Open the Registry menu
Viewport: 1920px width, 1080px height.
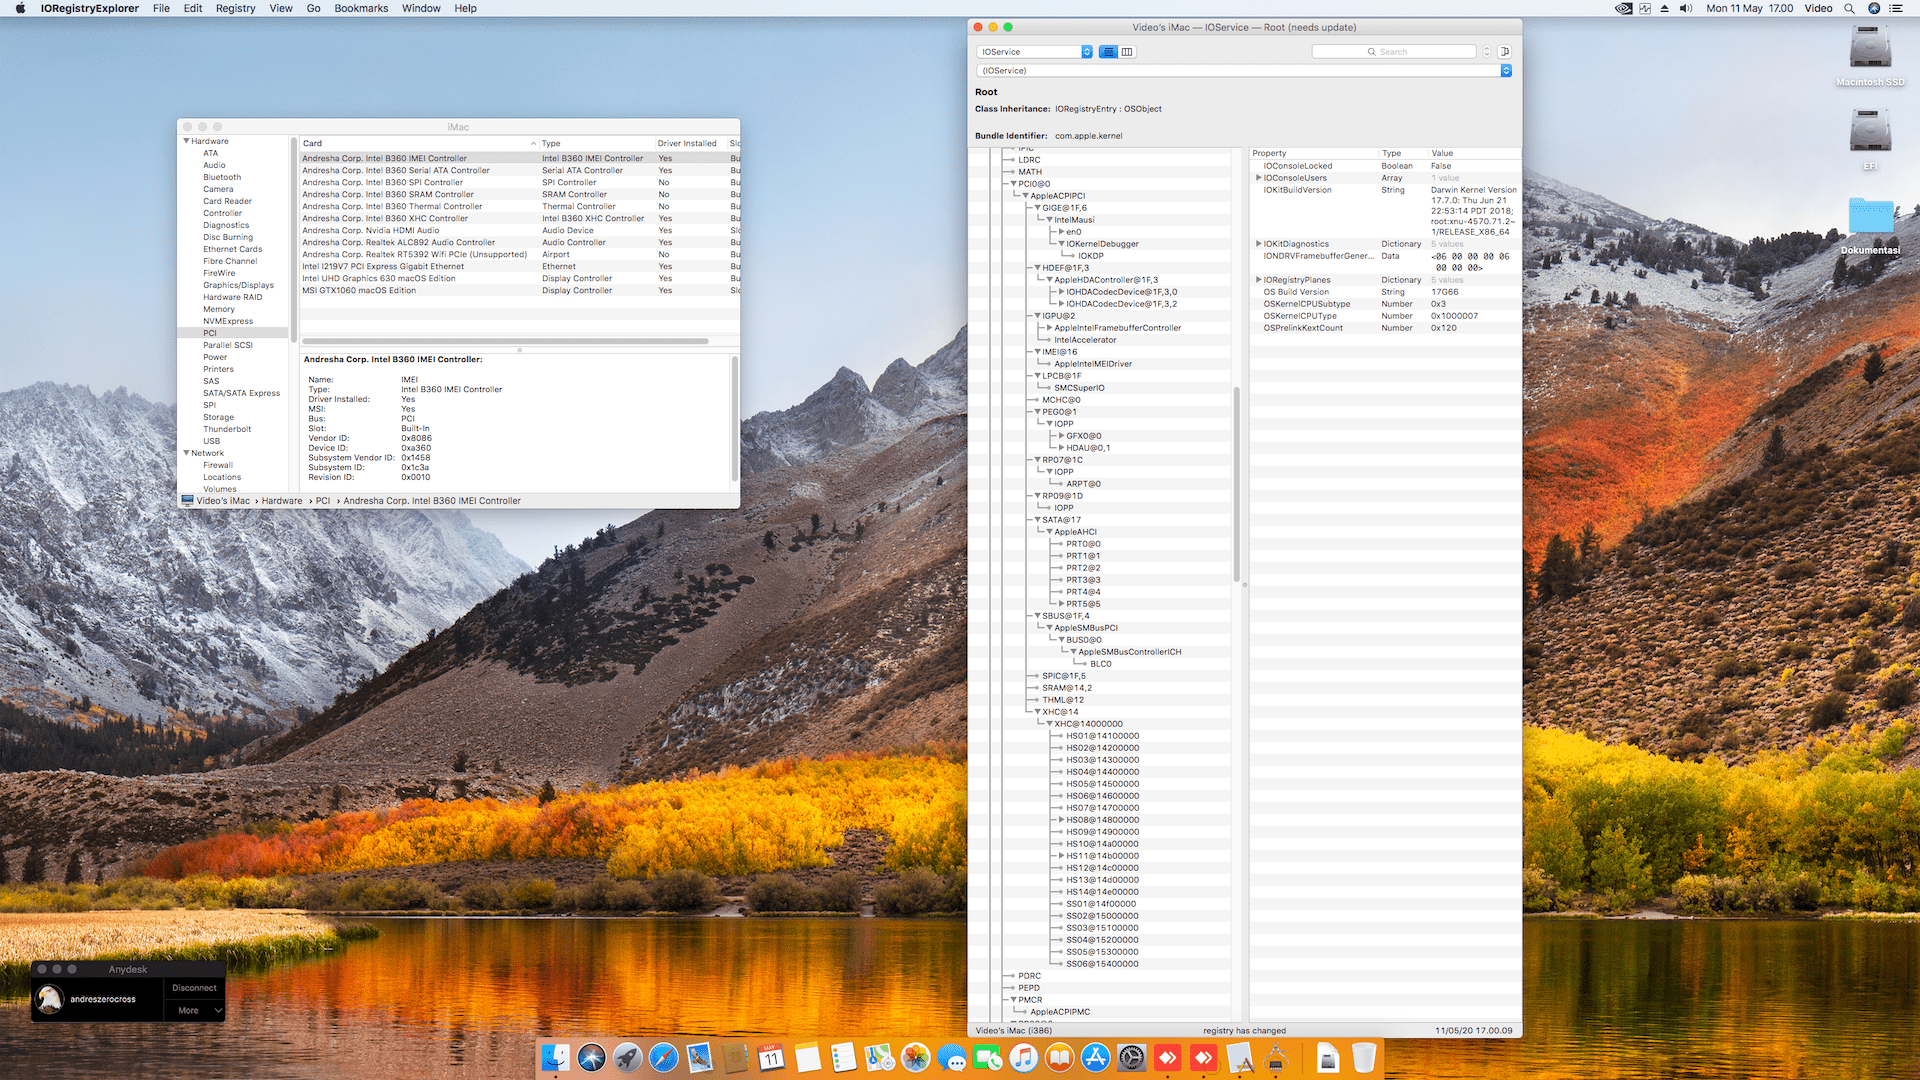(235, 8)
